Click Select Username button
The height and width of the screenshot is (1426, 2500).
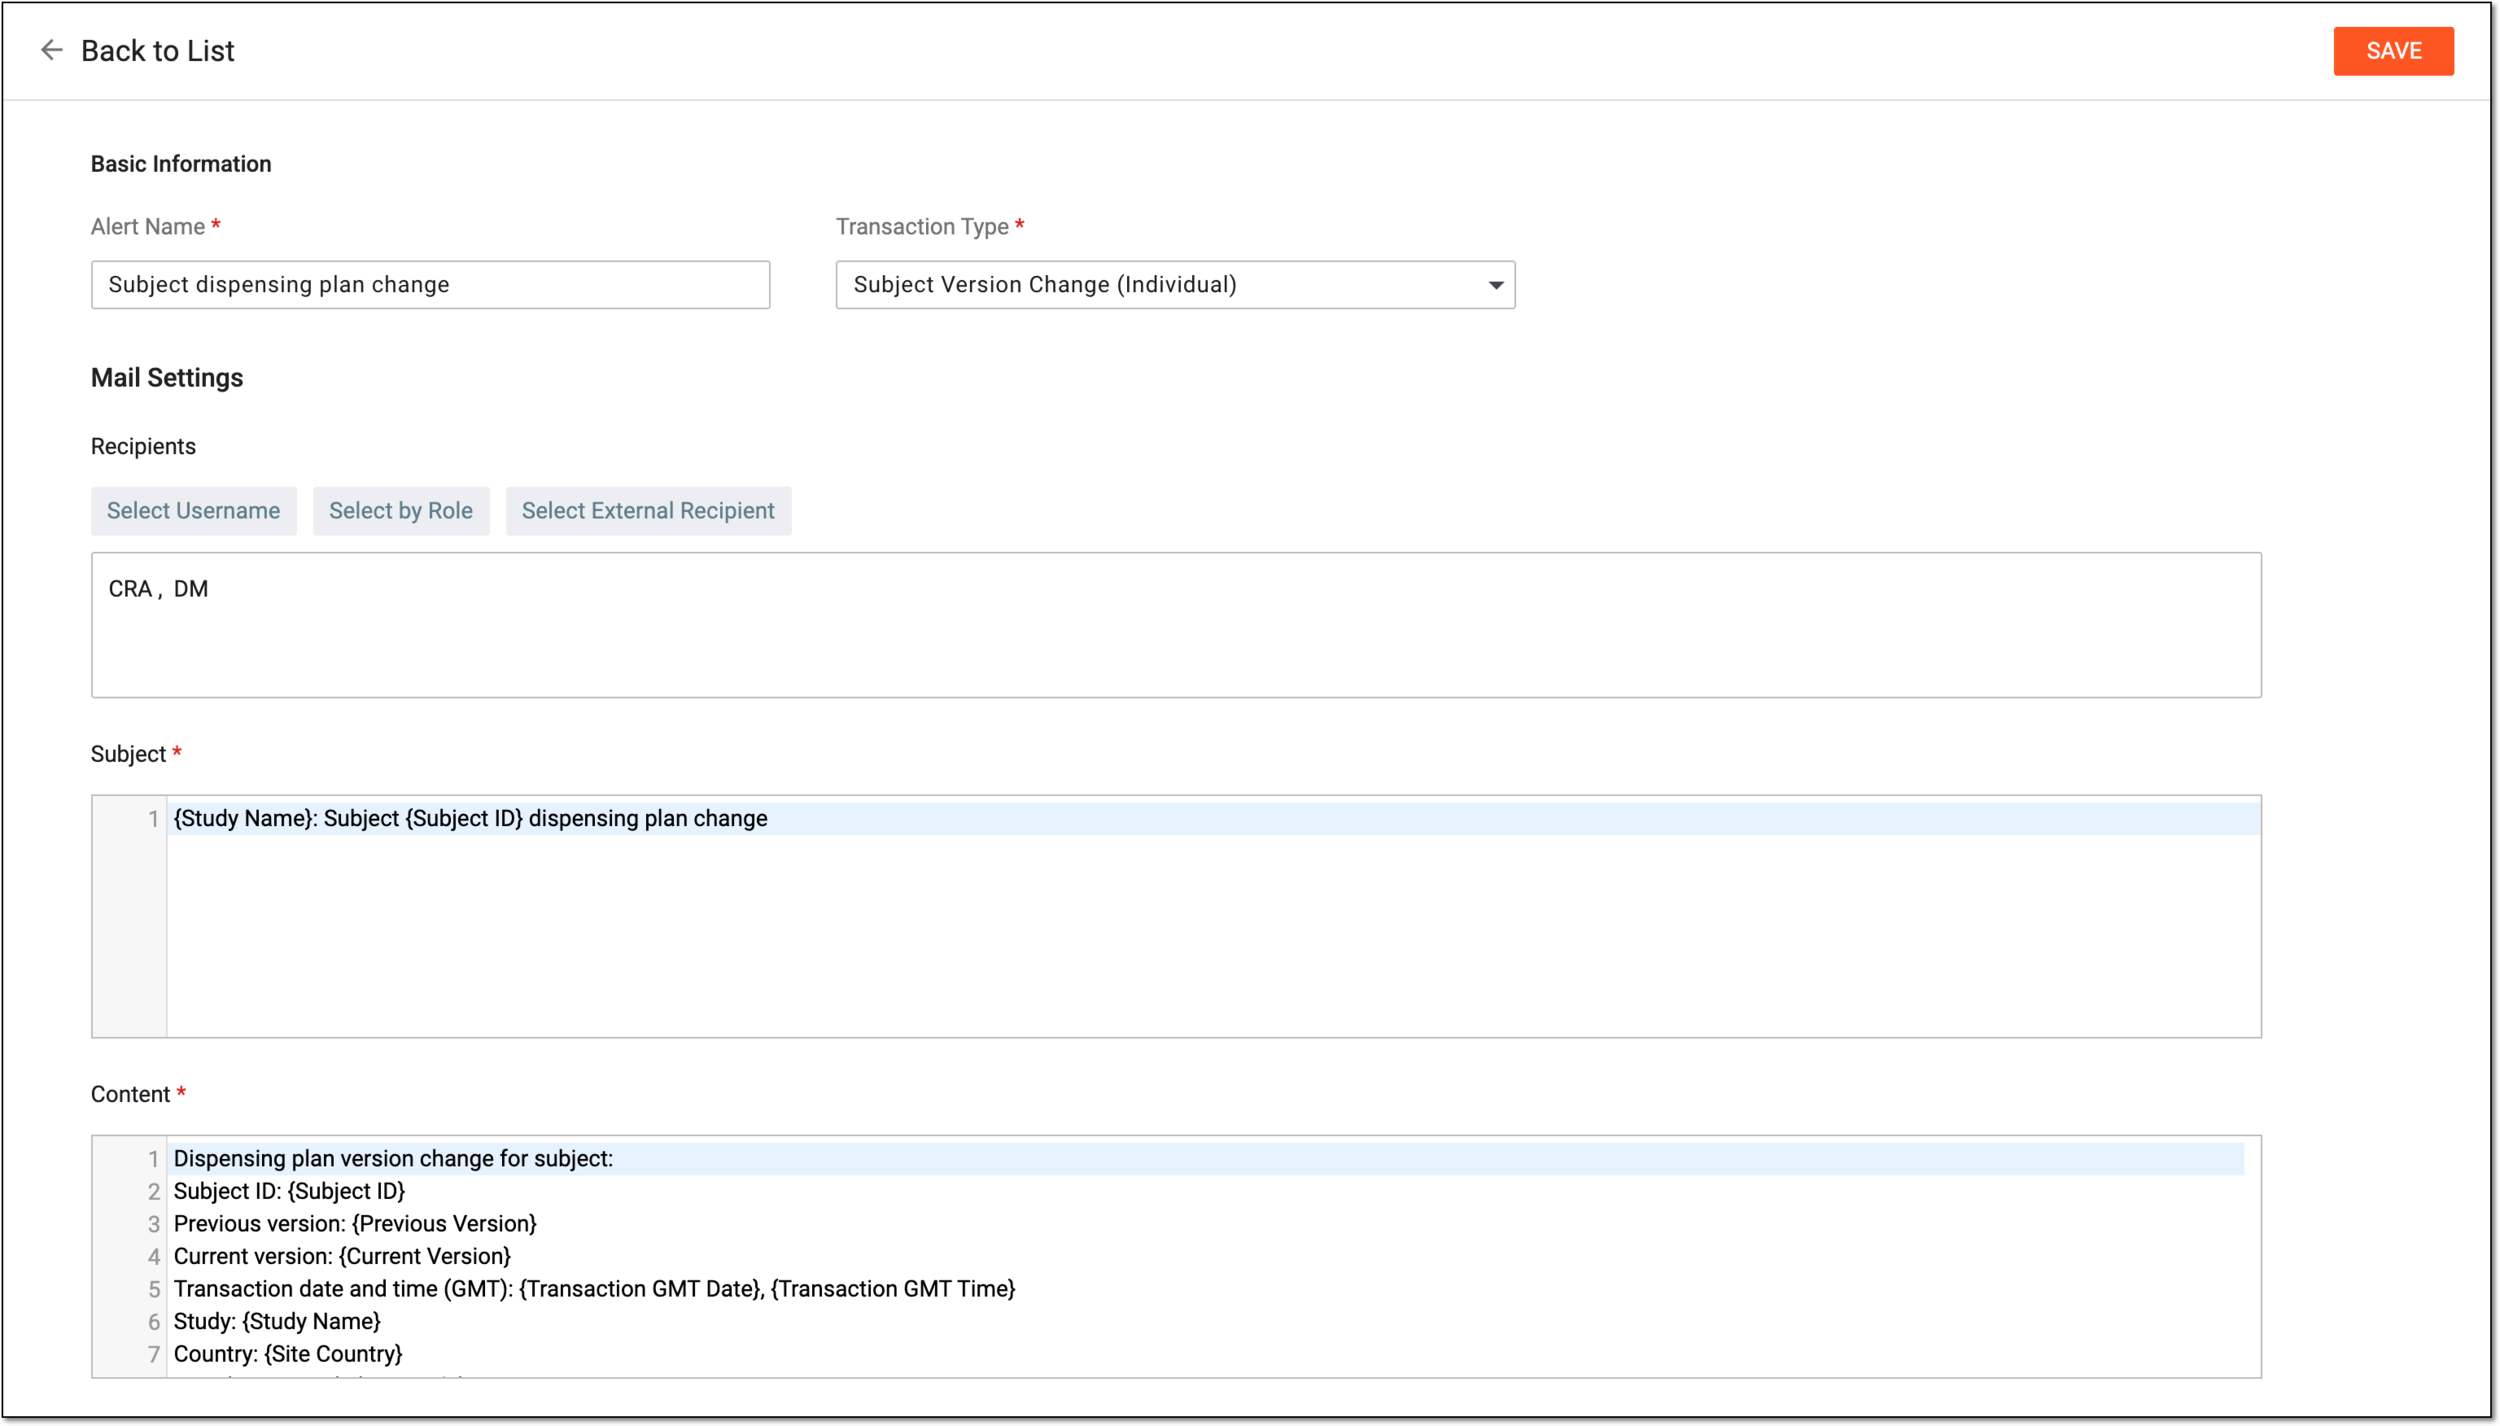coord(194,511)
